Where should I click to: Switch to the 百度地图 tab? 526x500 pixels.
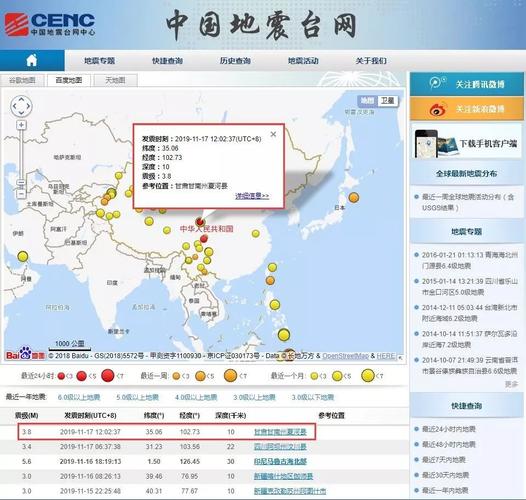click(x=69, y=80)
